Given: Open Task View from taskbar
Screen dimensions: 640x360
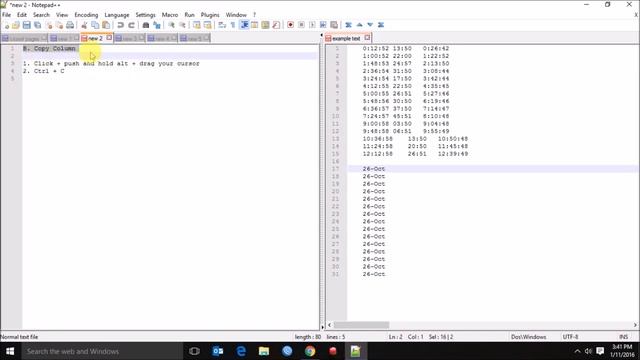Looking at the screenshot, I should point(194,351).
